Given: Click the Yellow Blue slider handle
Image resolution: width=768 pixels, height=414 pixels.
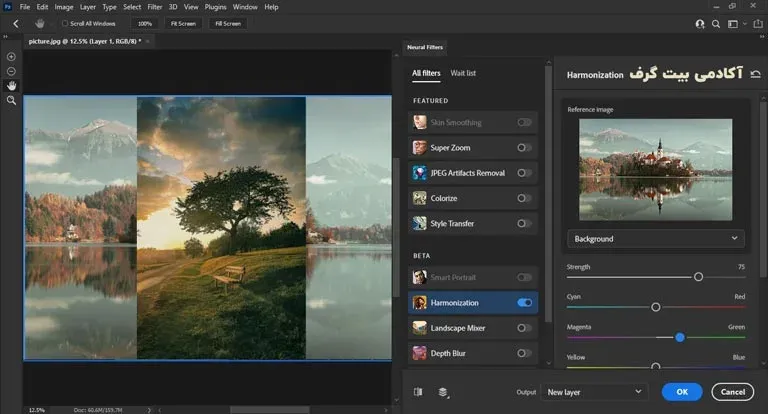Looking at the screenshot, I should (x=655, y=366).
